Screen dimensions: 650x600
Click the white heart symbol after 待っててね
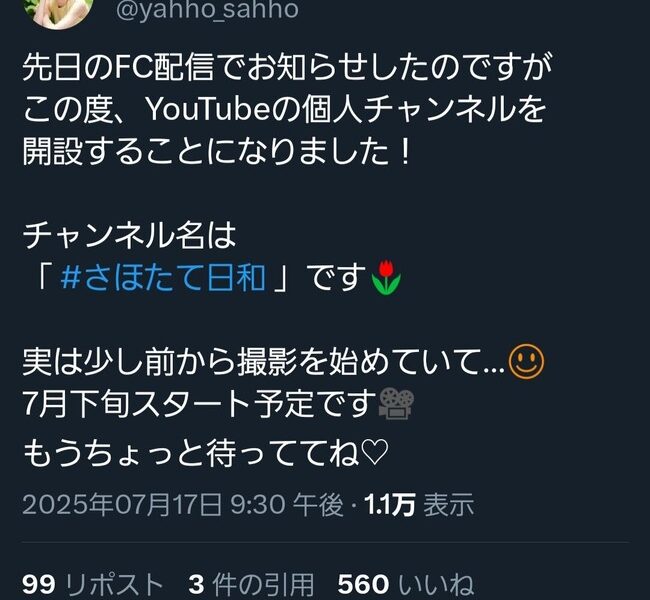pyautogui.click(x=374, y=453)
